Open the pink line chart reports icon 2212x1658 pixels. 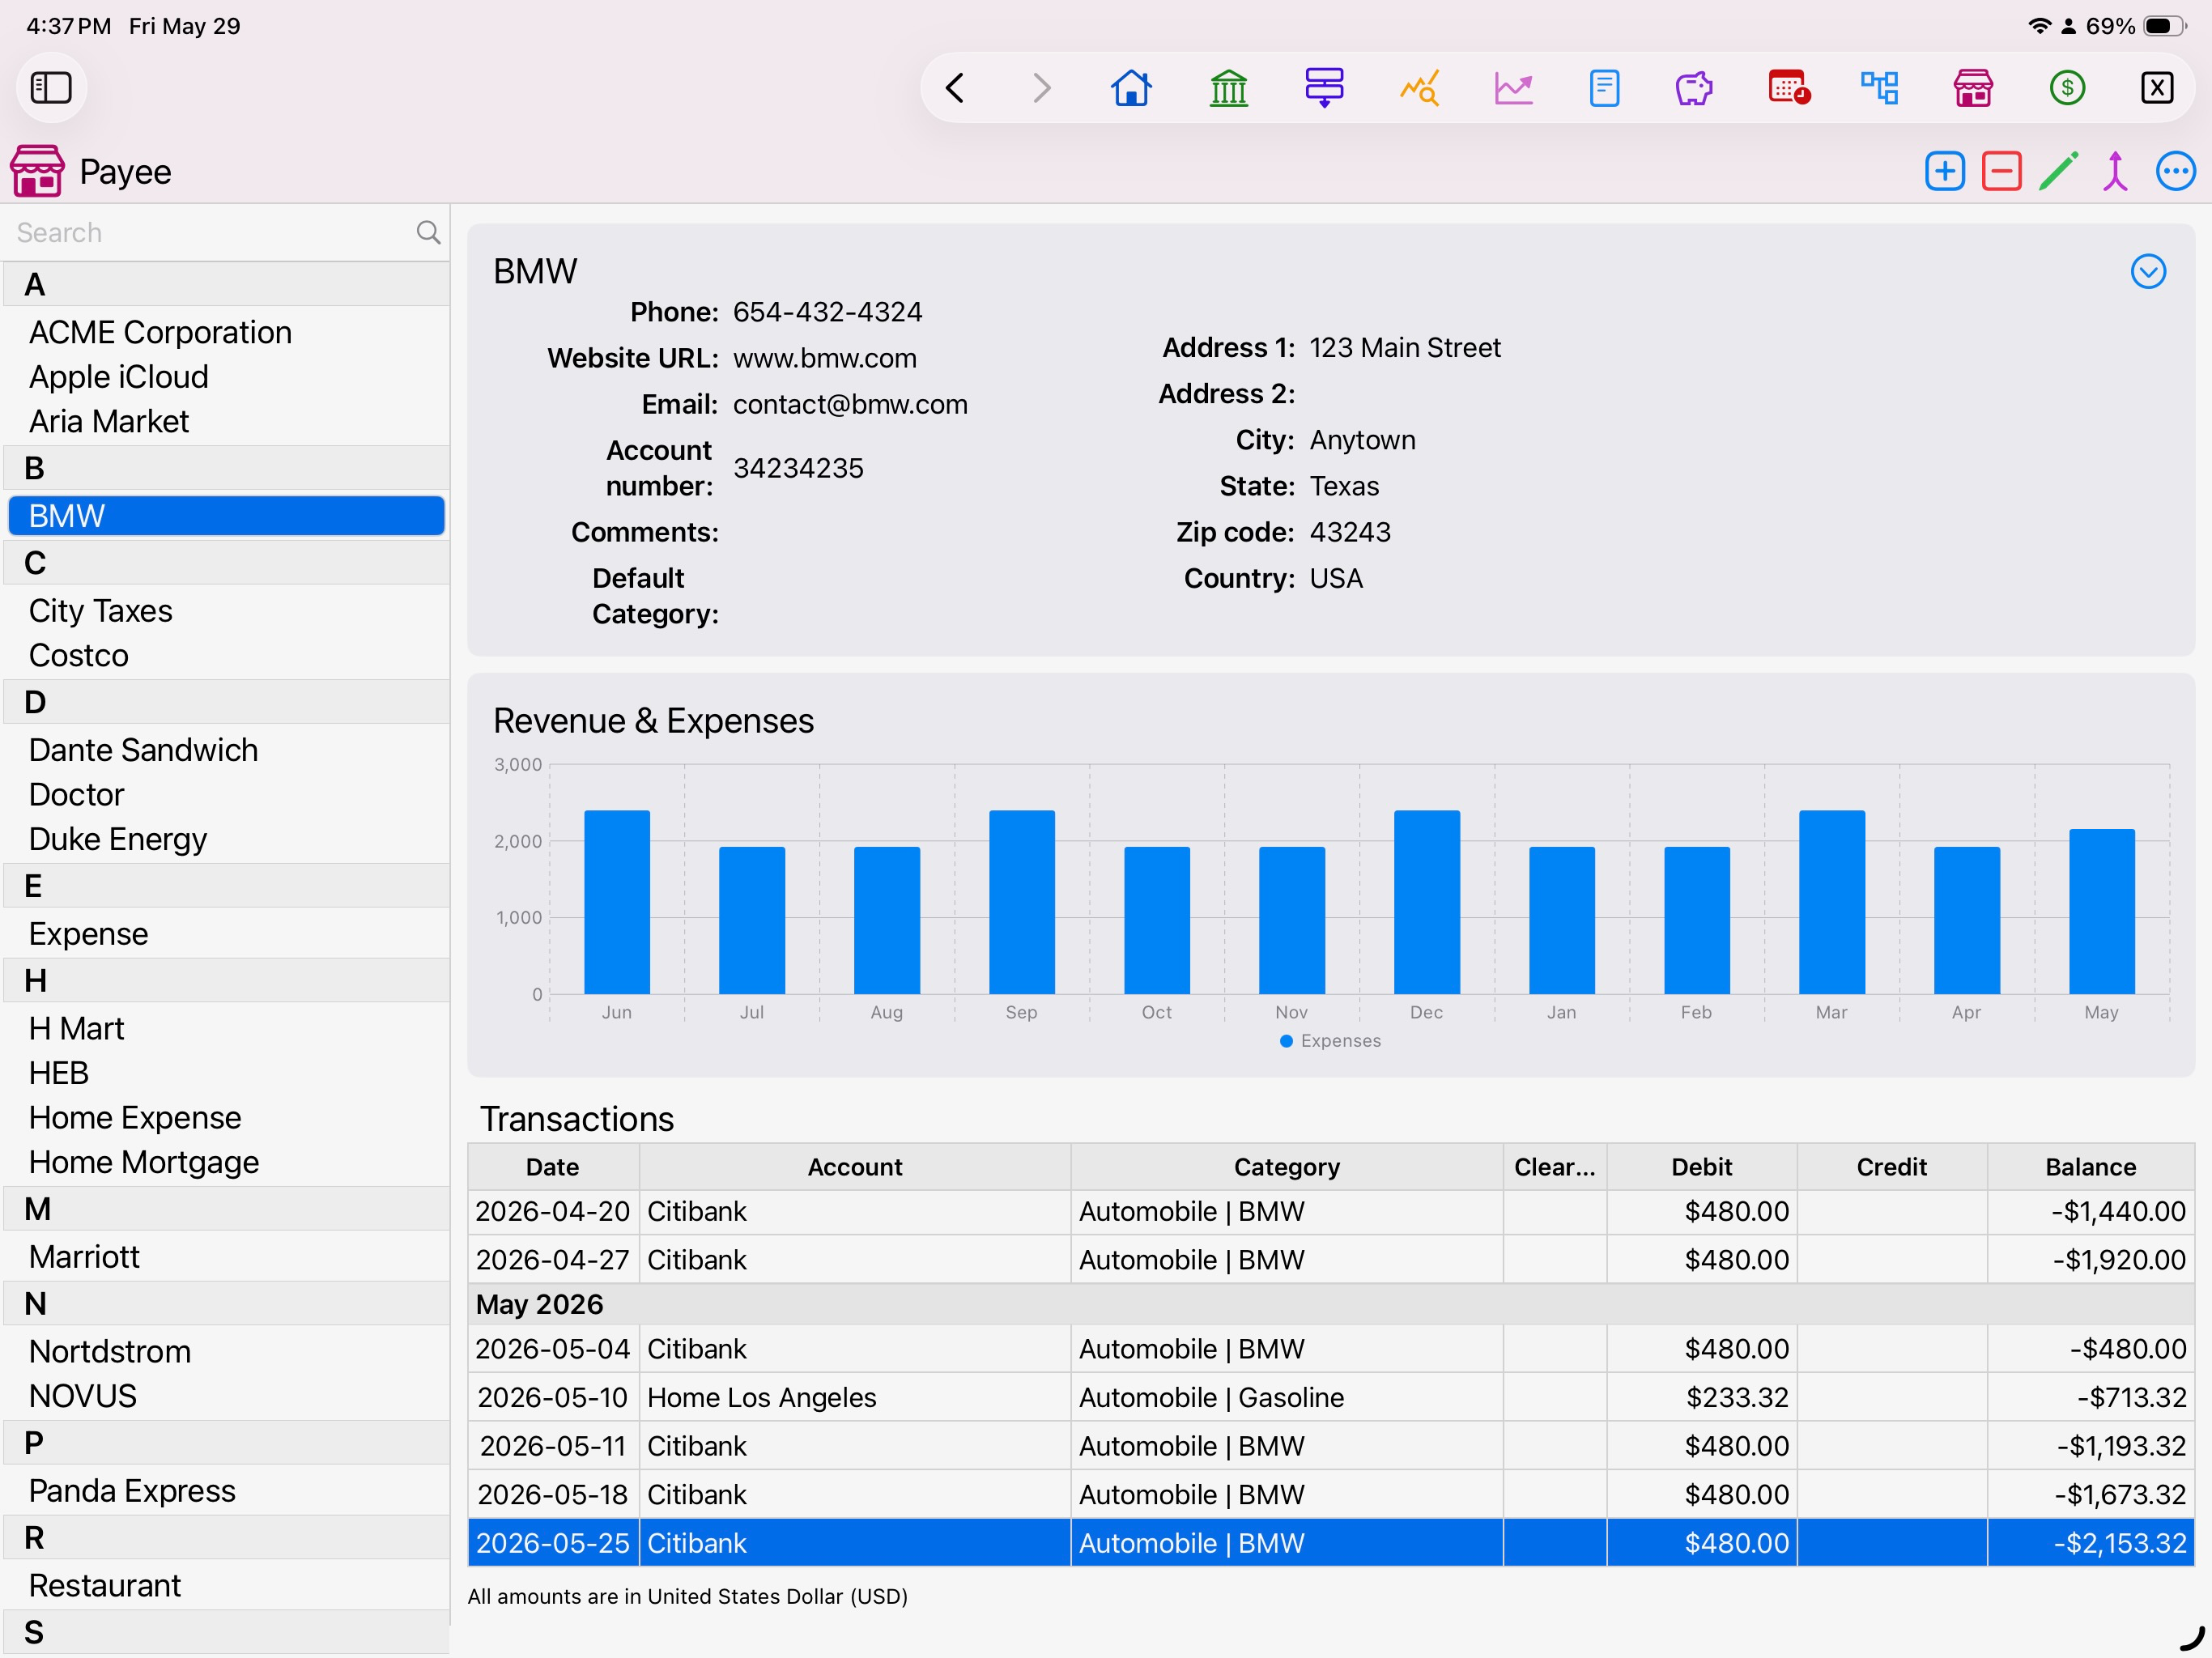(1513, 88)
